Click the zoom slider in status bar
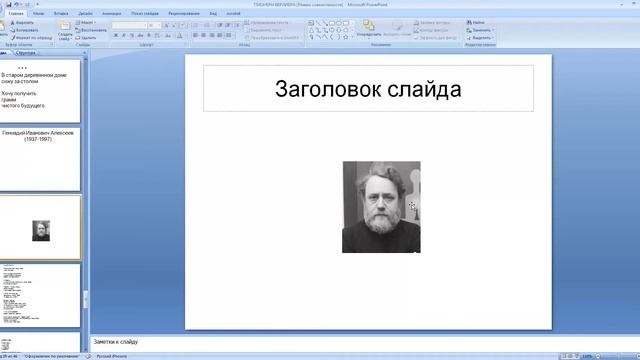640x360 pixels. pos(618,356)
